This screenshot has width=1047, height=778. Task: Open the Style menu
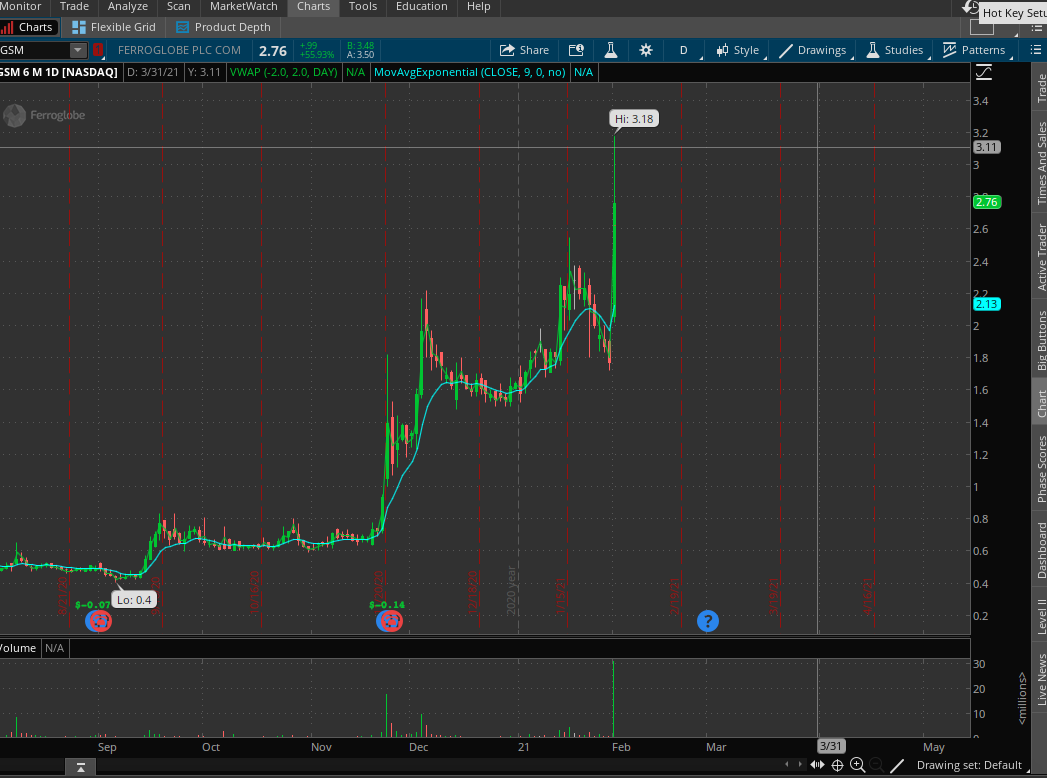pos(738,50)
